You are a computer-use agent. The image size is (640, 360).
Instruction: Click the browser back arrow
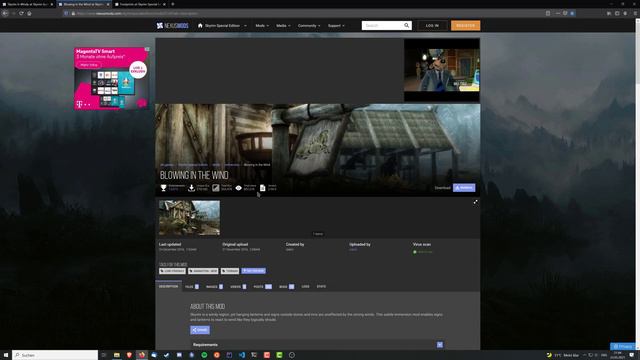click(x=5, y=13)
